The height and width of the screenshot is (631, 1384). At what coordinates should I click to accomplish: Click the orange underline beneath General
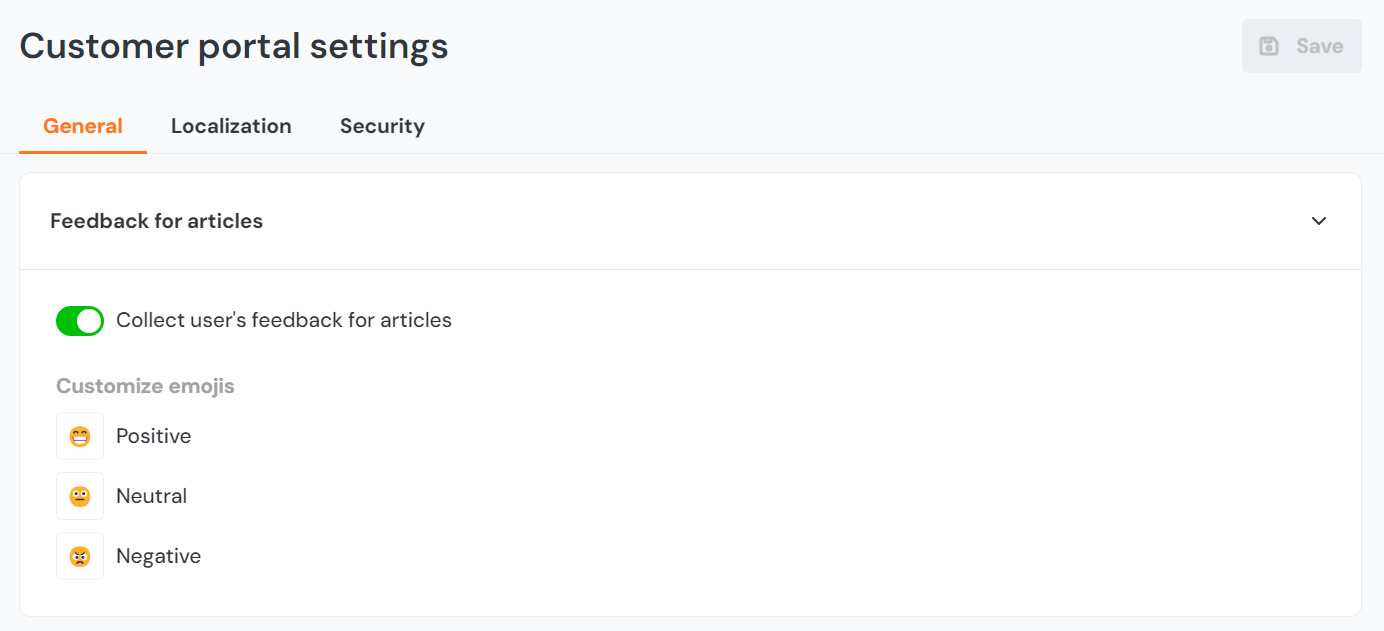click(x=83, y=152)
